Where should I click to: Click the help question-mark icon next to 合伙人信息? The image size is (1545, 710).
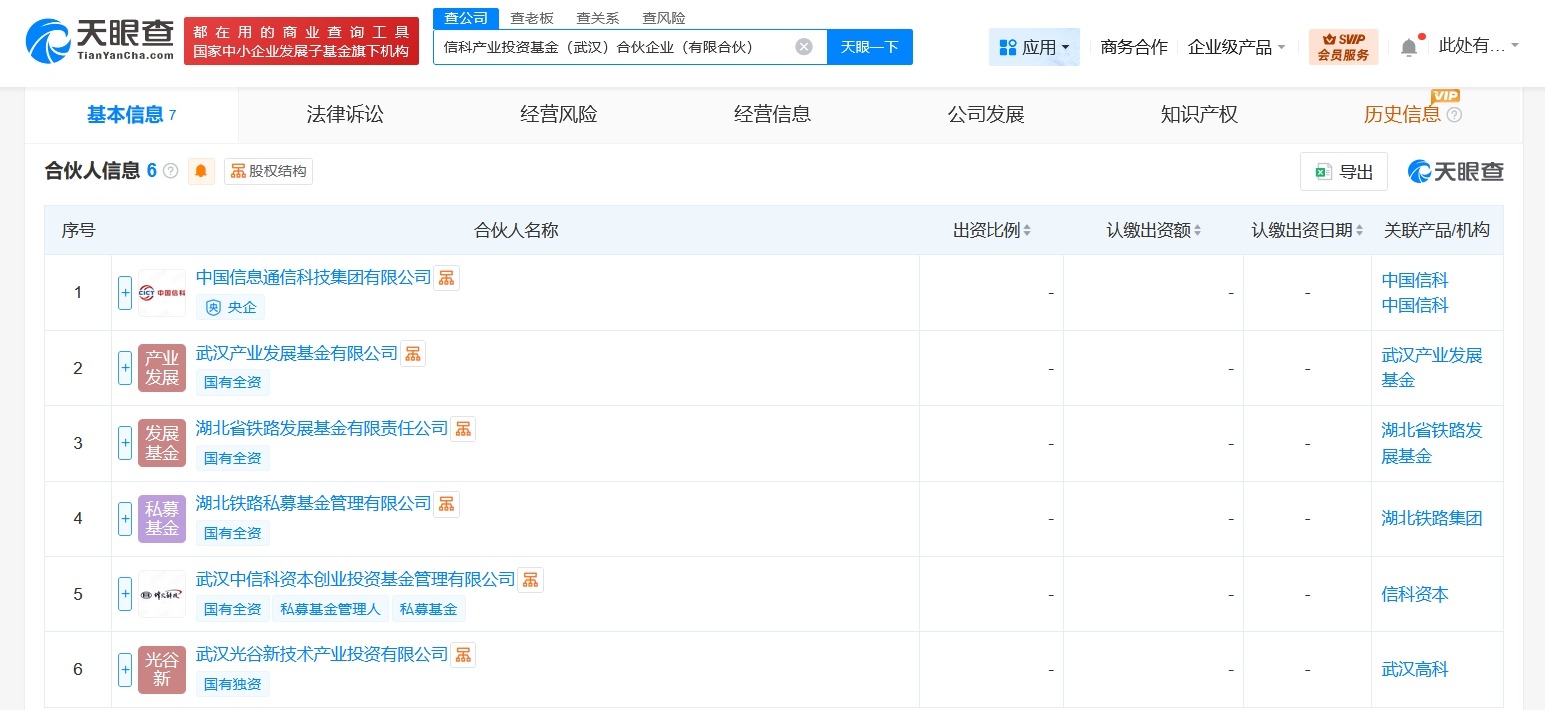tap(172, 171)
